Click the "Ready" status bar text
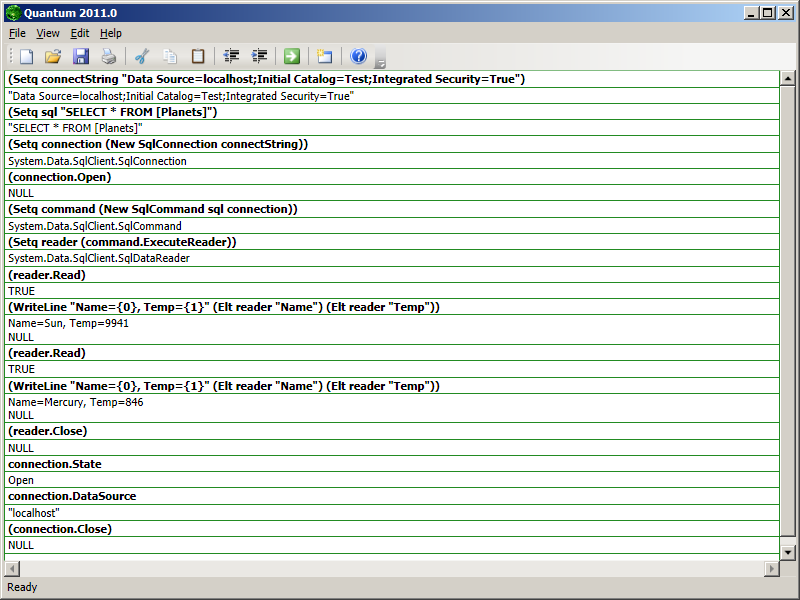Viewport: 800px width, 600px height. click(x=22, y=587)
